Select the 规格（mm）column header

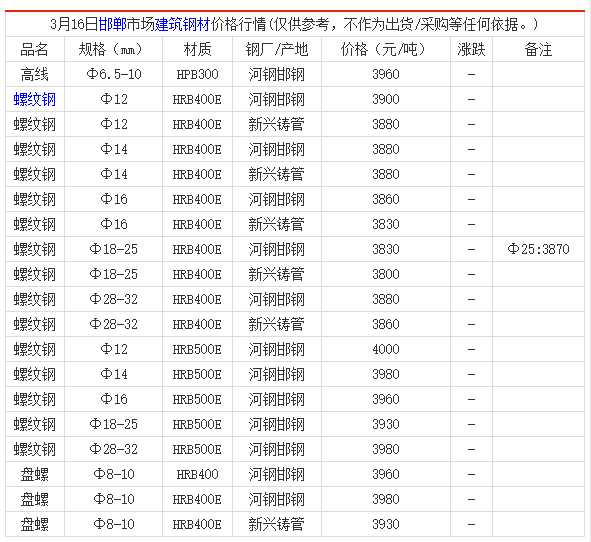113,49
